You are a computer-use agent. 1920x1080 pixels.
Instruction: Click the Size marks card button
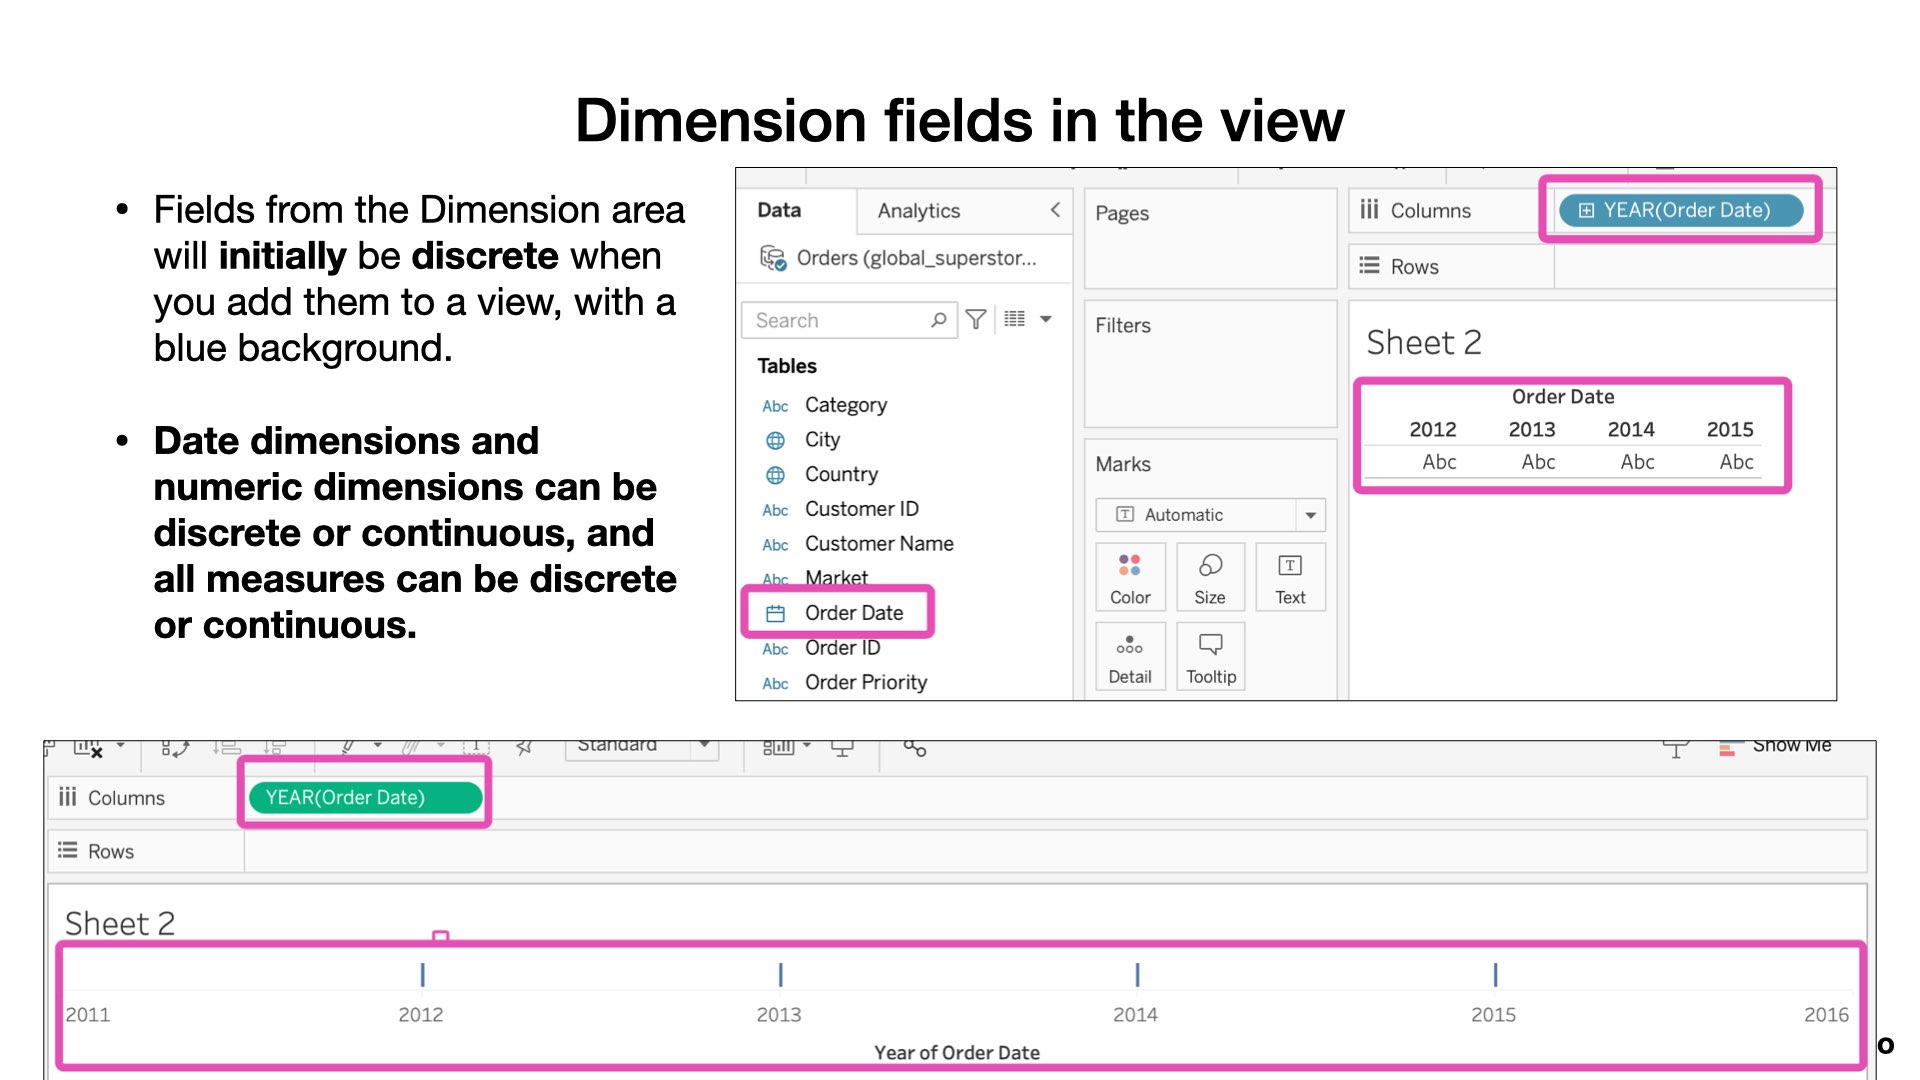pyautogui.click(x=1209, y=577)
